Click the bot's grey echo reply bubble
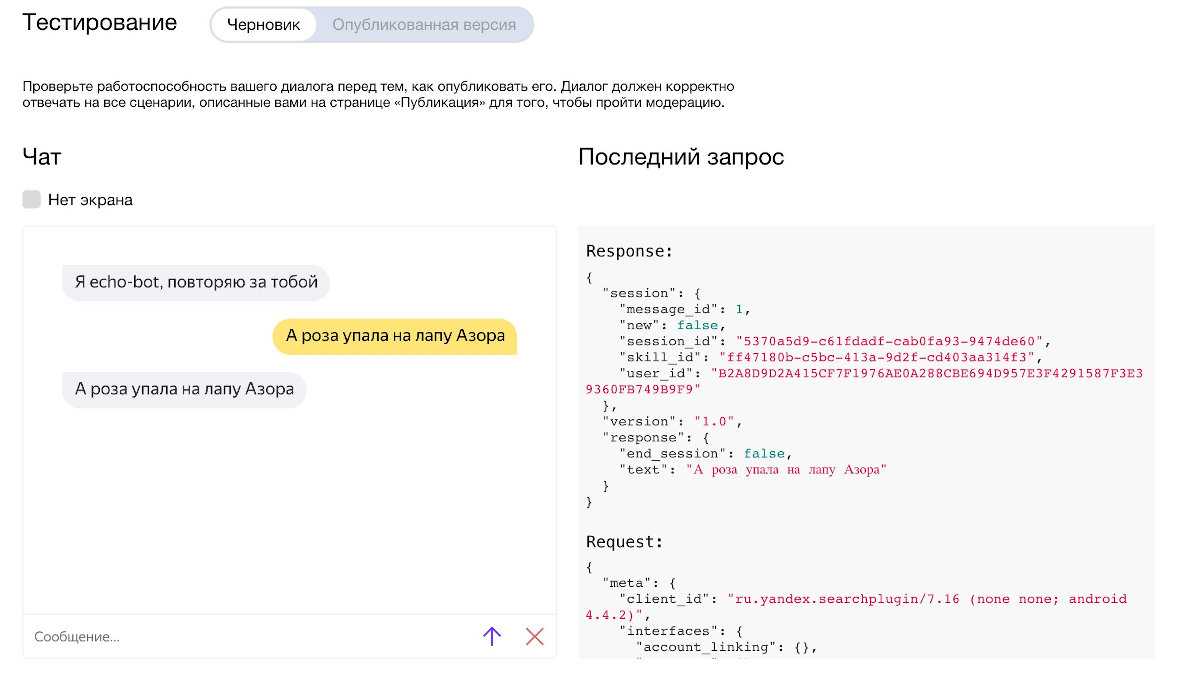 pyautogui.click(x=184, y=389)
